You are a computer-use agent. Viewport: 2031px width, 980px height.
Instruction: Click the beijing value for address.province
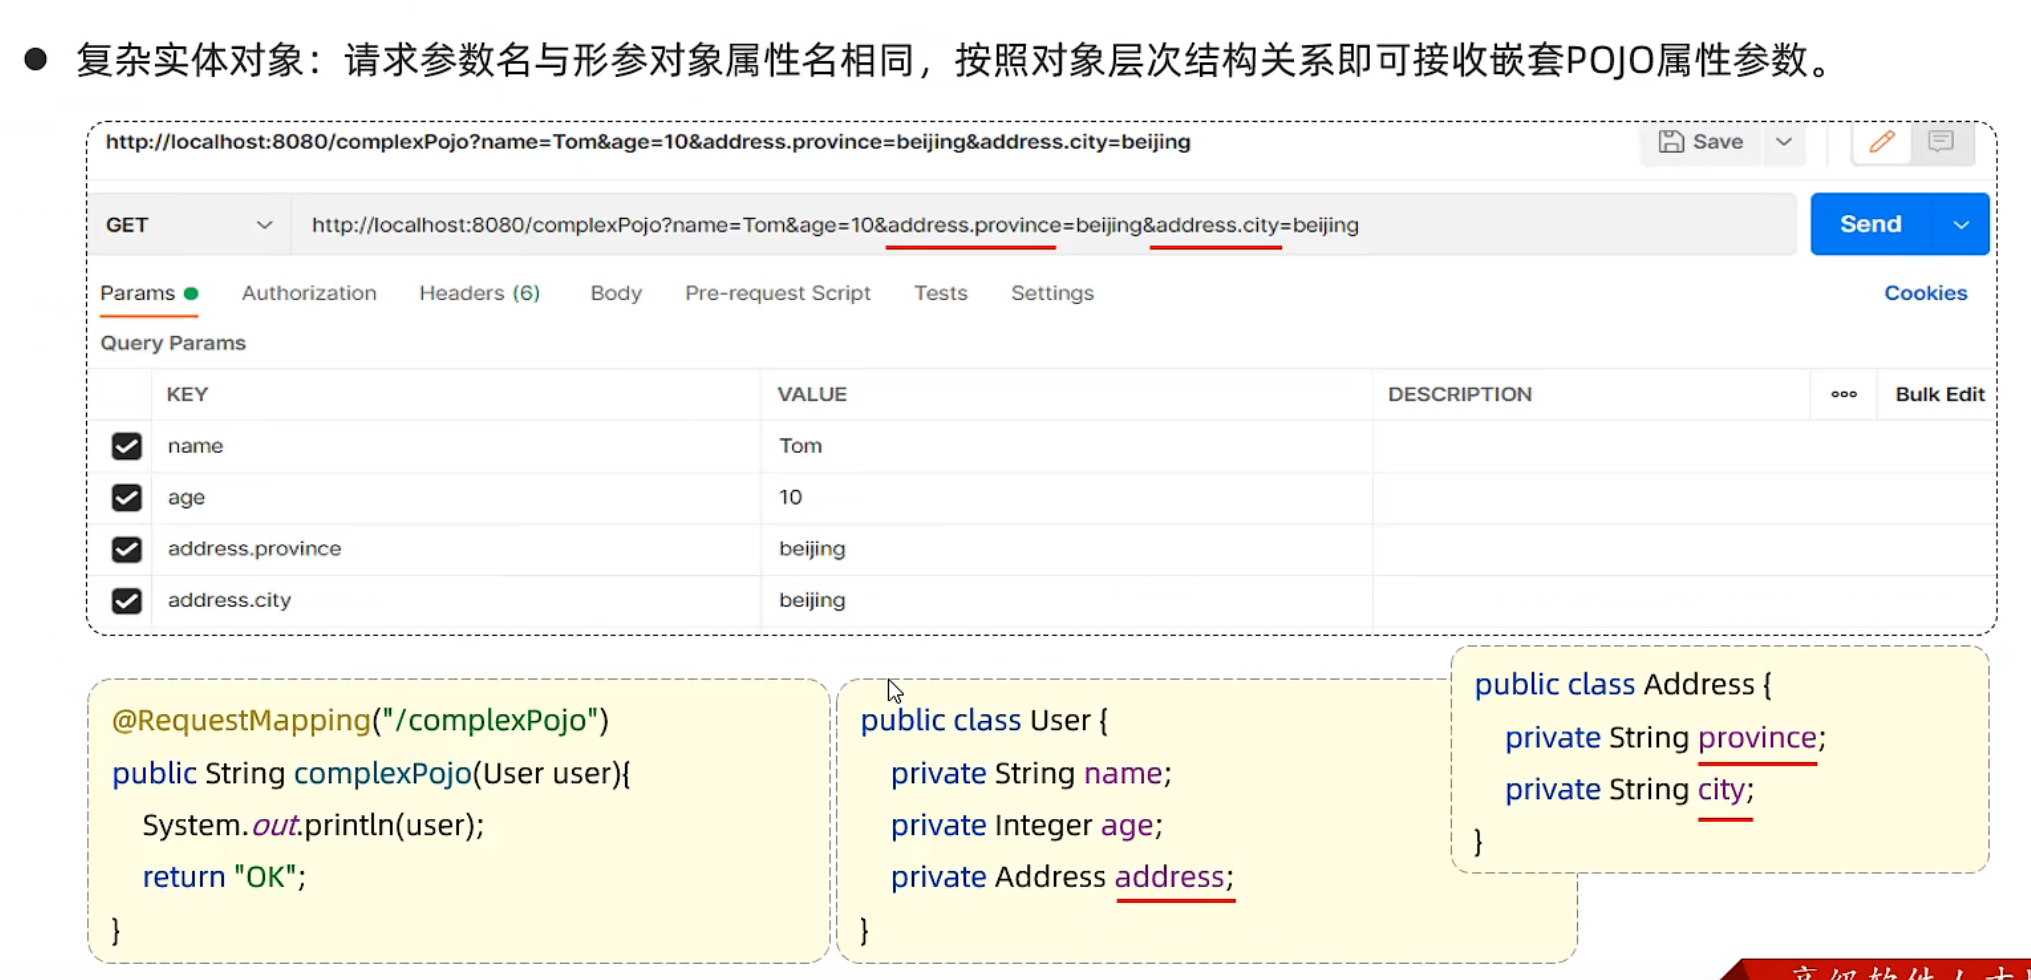pyautogui.click(x=1067, y=549)
